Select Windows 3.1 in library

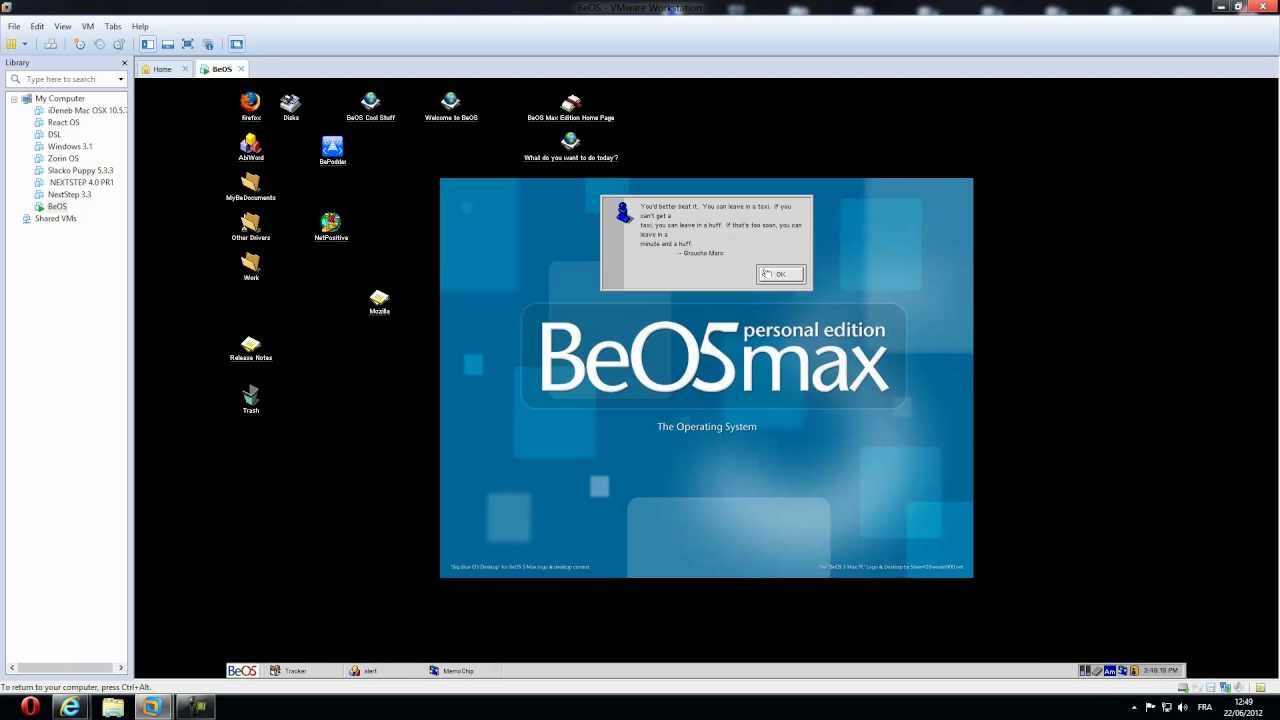point(70,146)
